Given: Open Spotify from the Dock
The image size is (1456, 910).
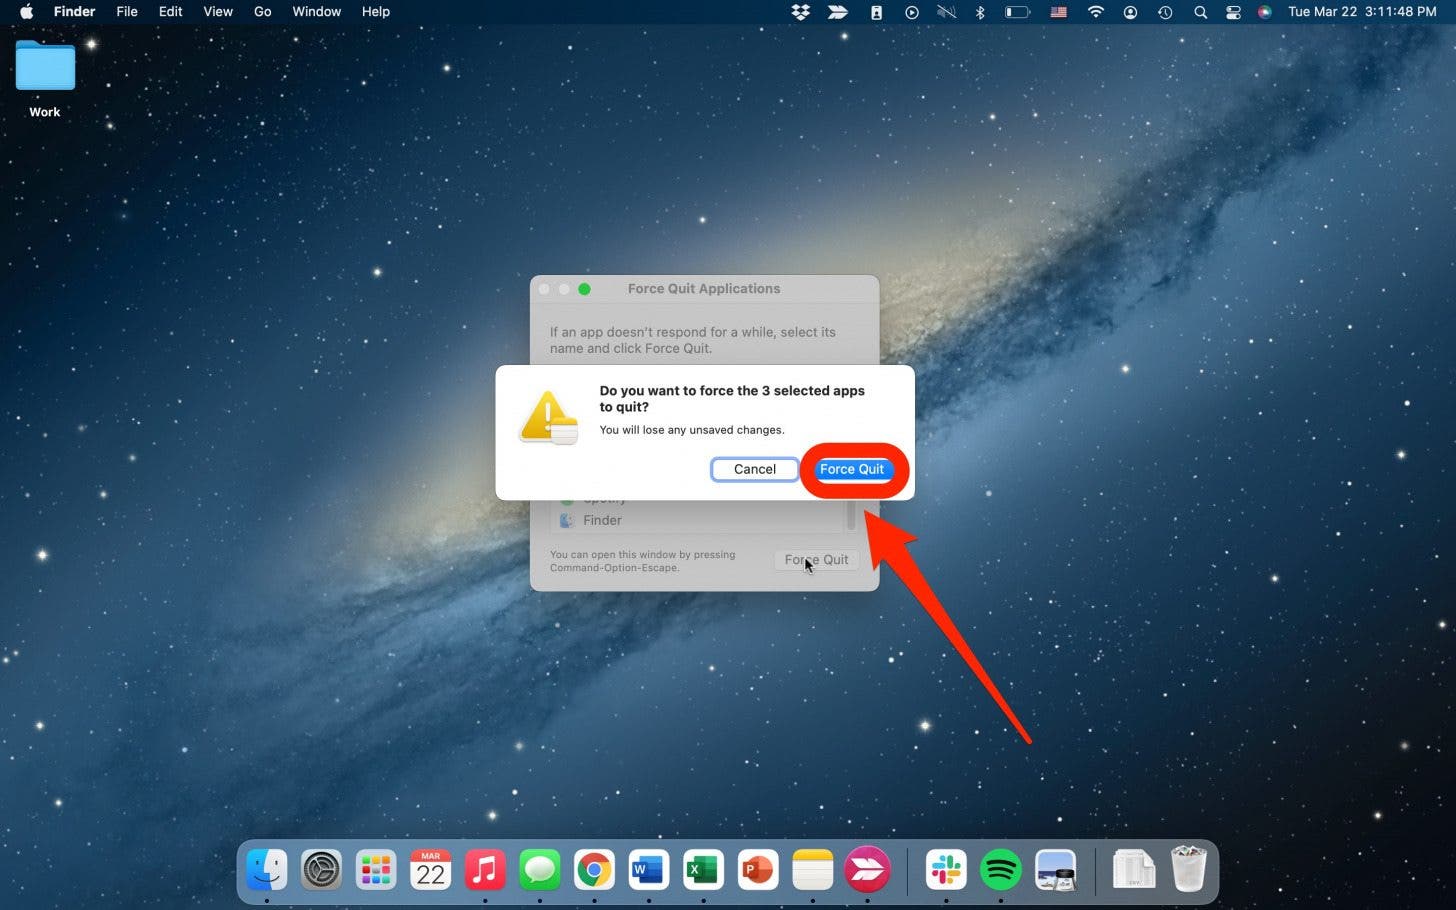Looking at the screenshot, I should [x=1000, y=870].
